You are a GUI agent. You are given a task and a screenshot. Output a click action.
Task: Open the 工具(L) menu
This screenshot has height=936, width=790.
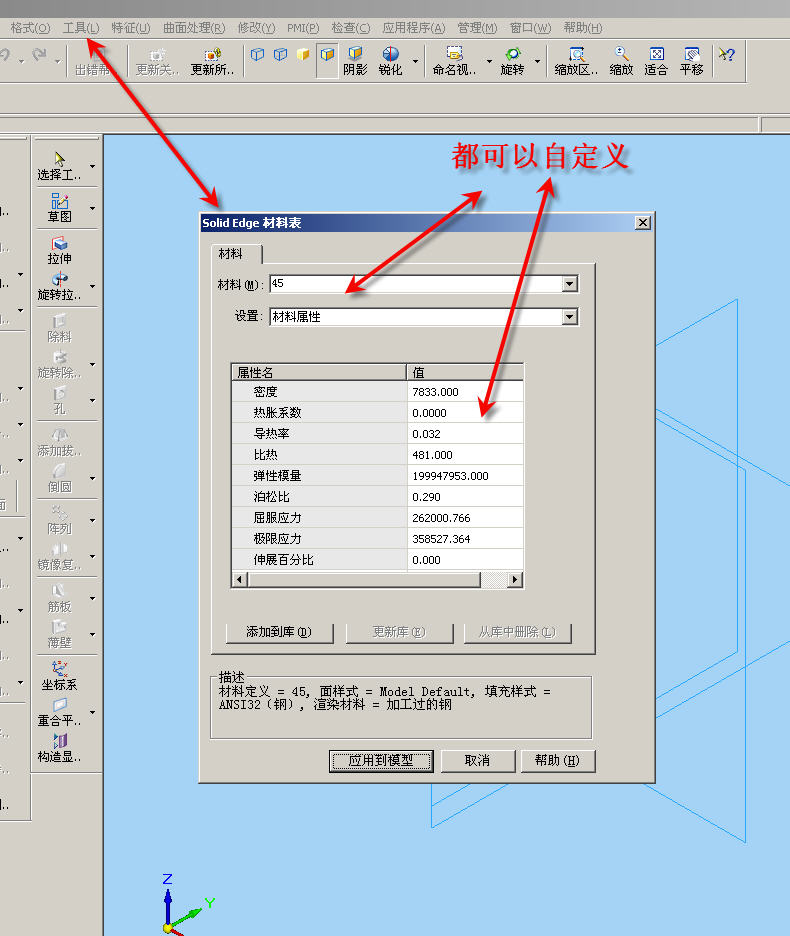click(x=81, y=28)
